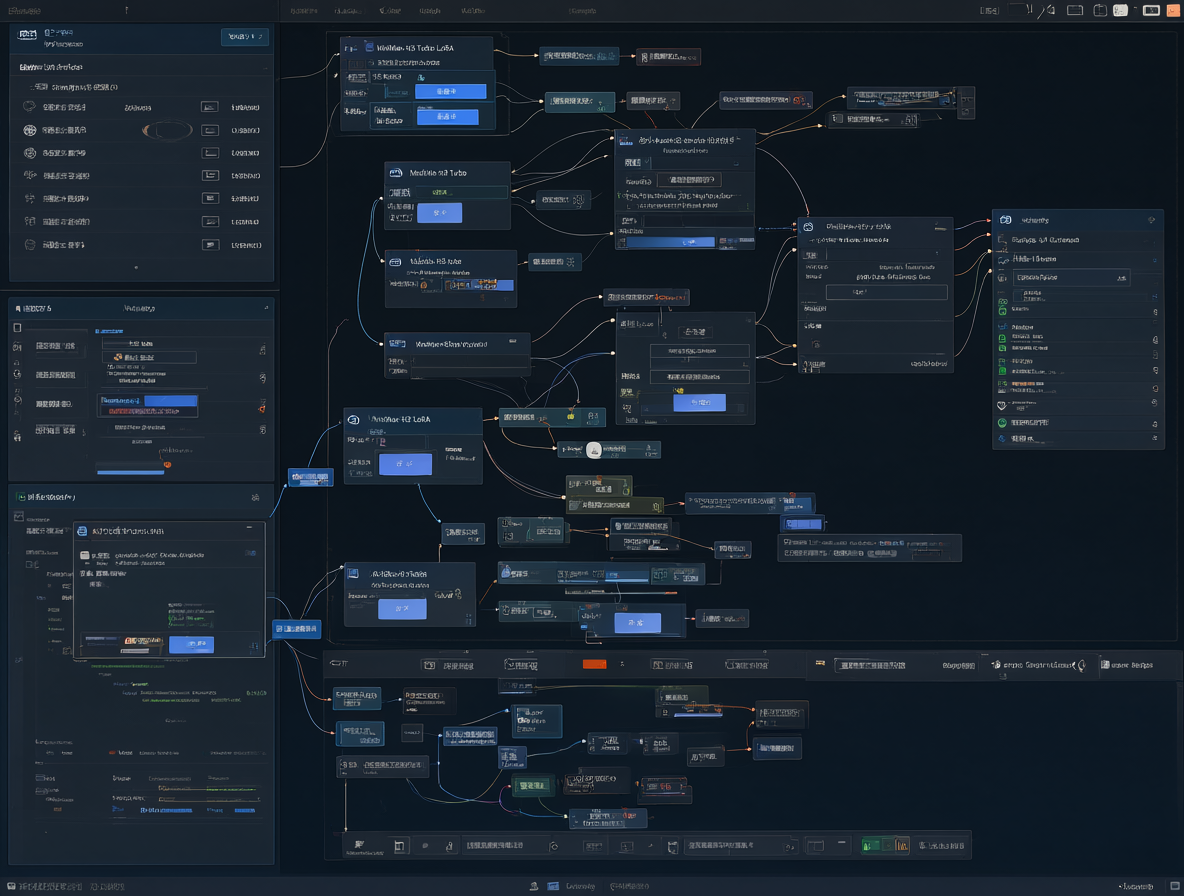Click the heart icon in the right panel list
This screenshot has height=896, width=1184.
1002,405
